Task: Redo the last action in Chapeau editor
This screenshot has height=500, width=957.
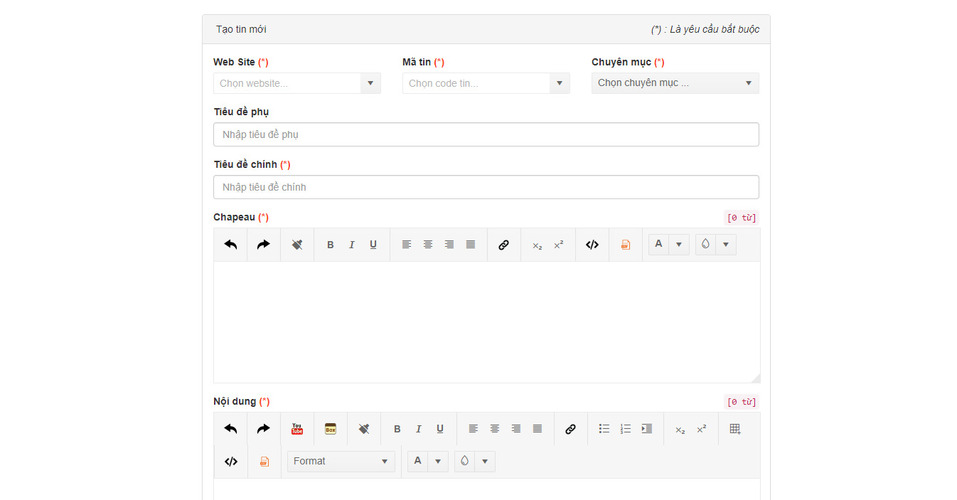Action: coord(263,245)
